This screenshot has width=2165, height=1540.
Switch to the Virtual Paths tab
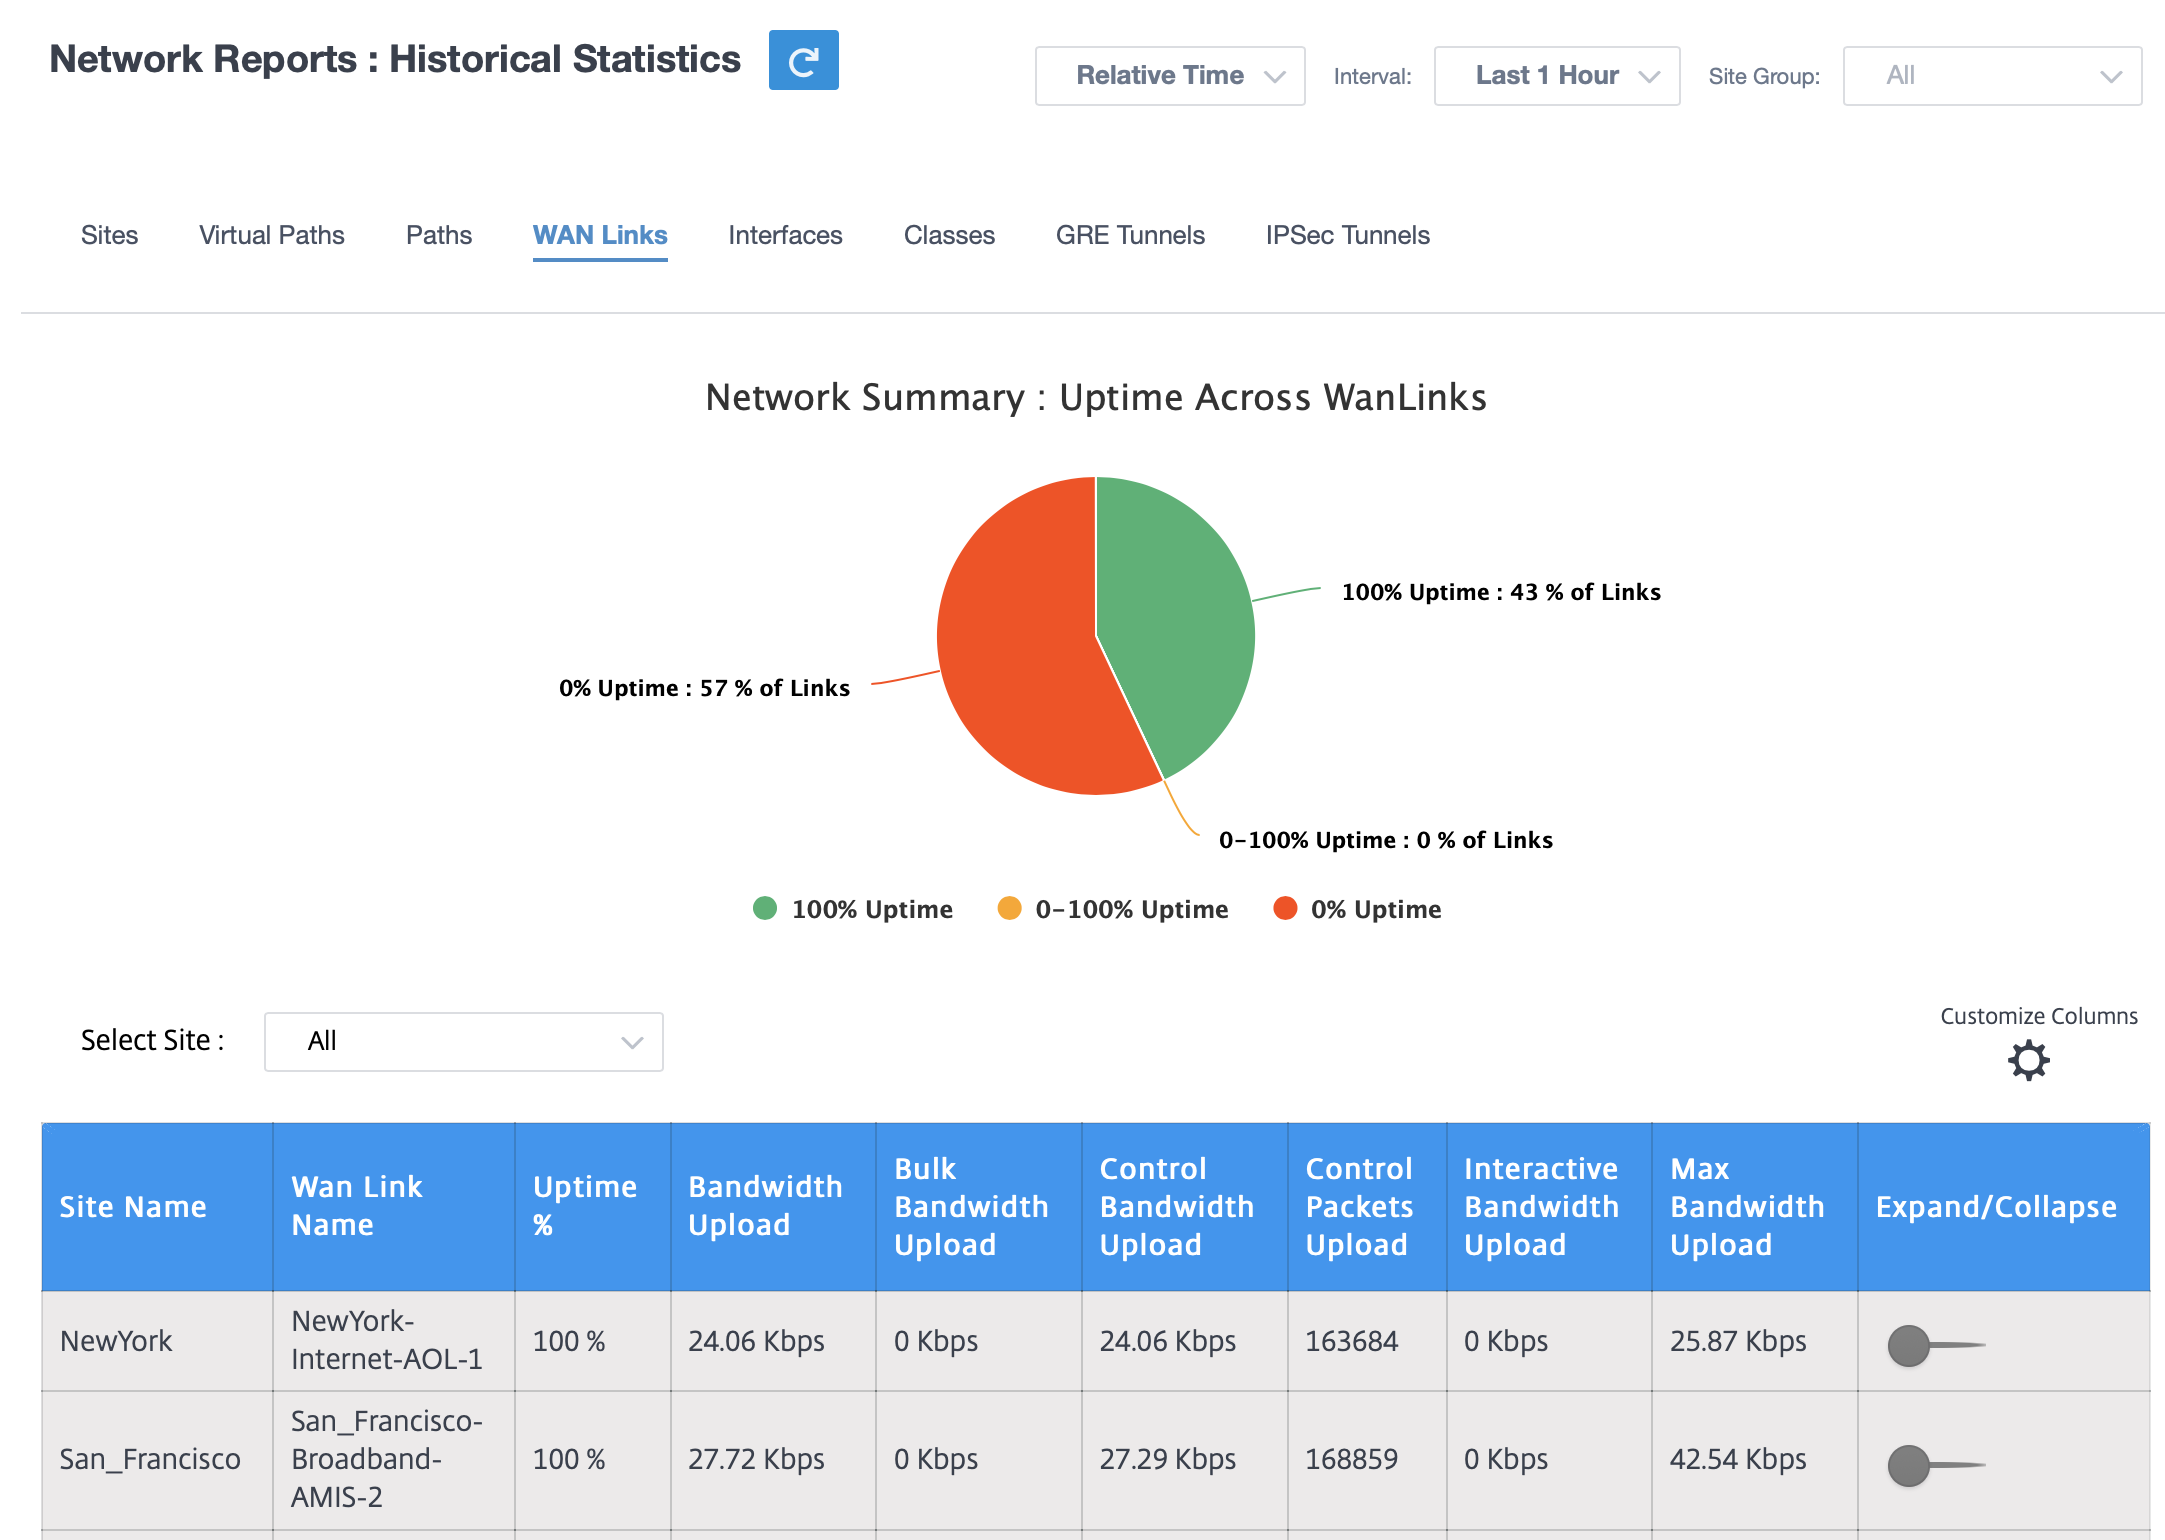pos(272,235)
